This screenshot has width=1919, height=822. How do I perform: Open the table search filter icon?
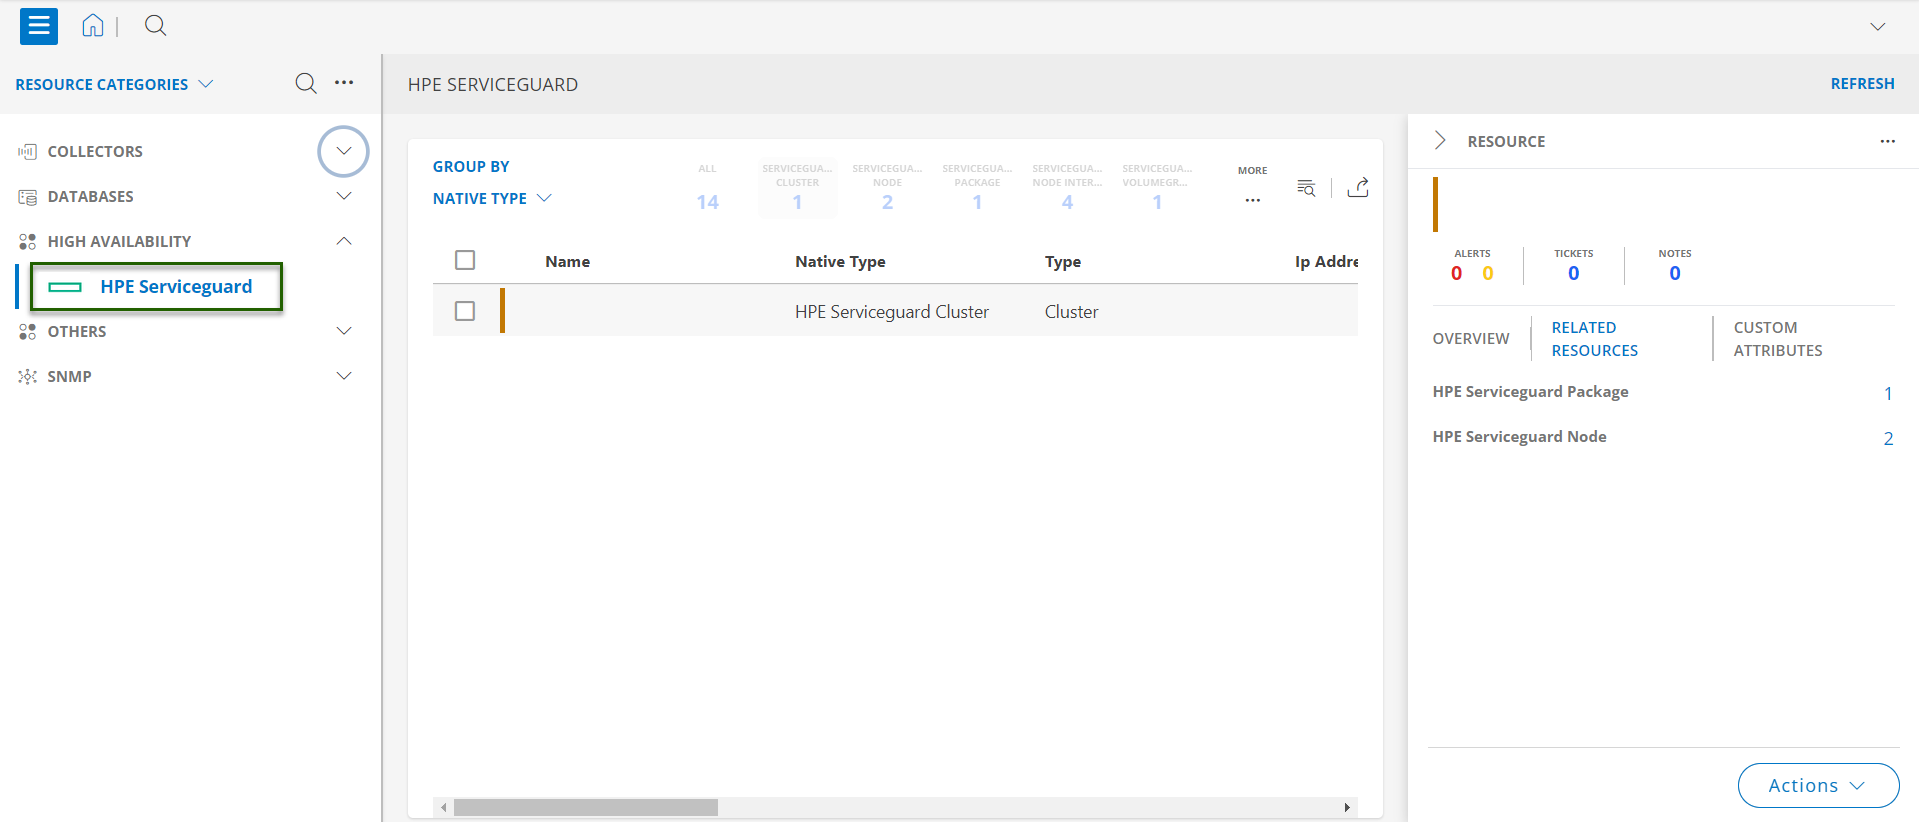click(x=1306, y=187)
